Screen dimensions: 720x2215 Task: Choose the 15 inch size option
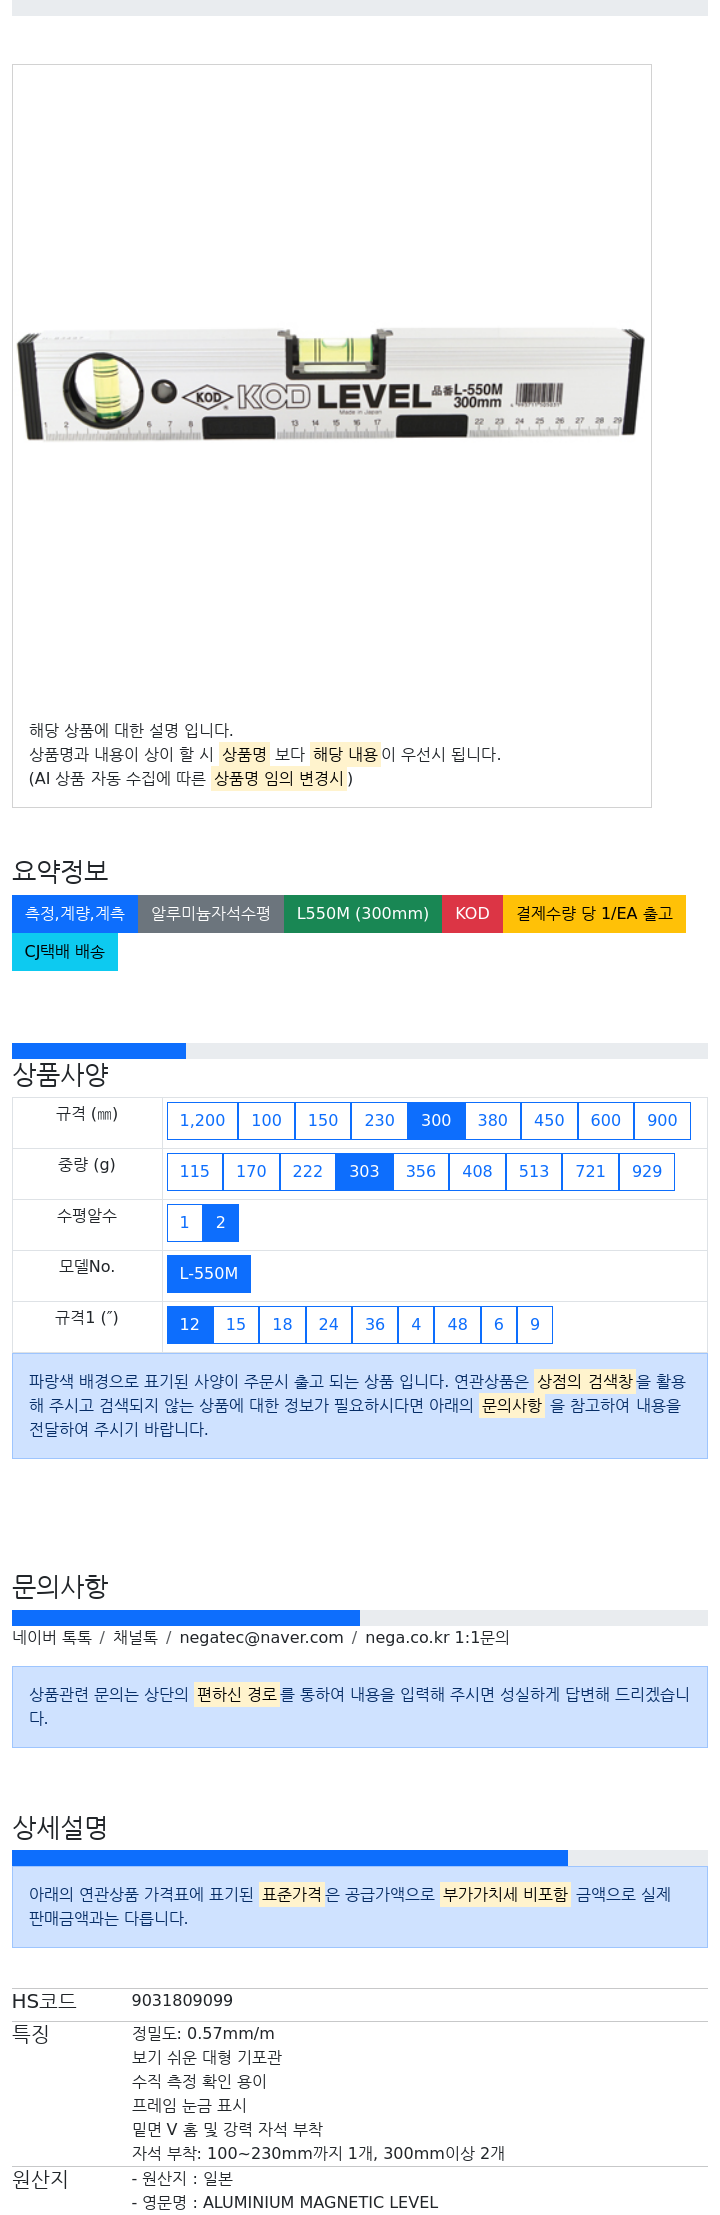[x=236, y=1324]
